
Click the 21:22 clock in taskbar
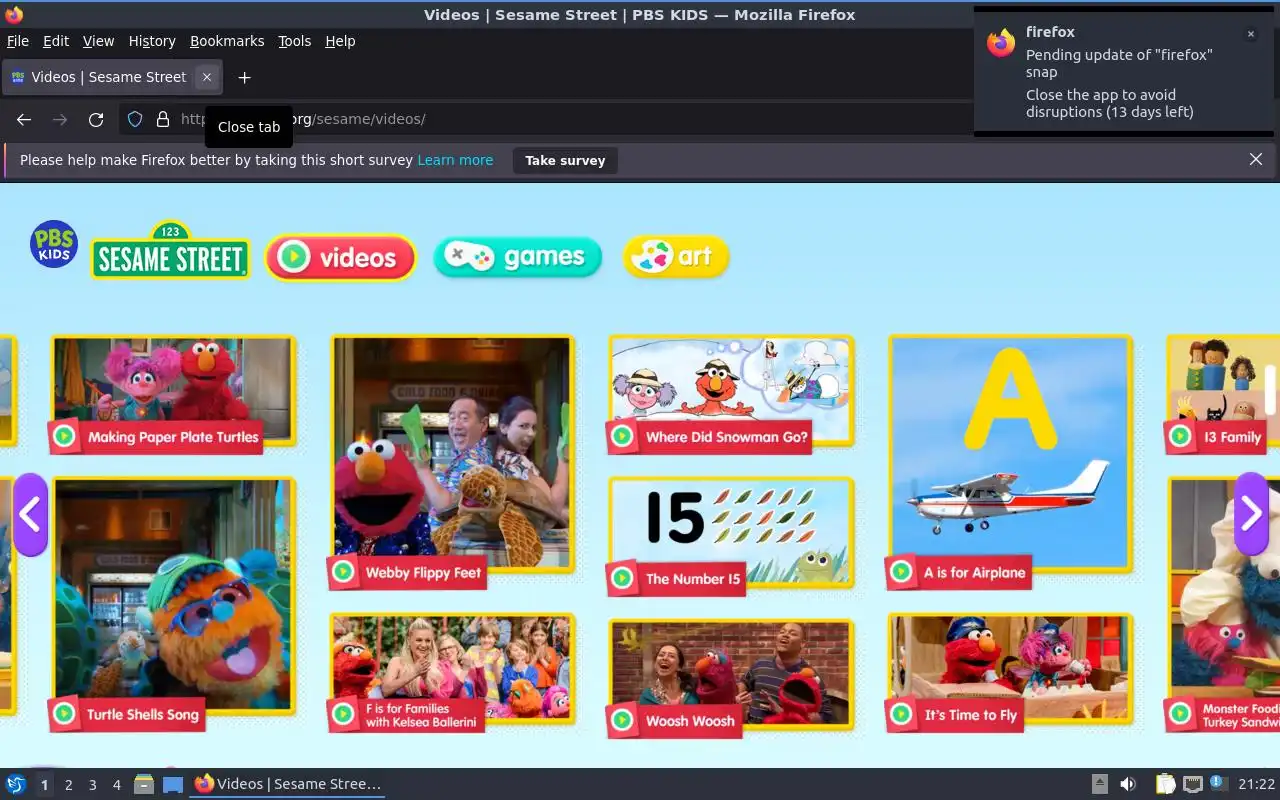pos(1257,785)
